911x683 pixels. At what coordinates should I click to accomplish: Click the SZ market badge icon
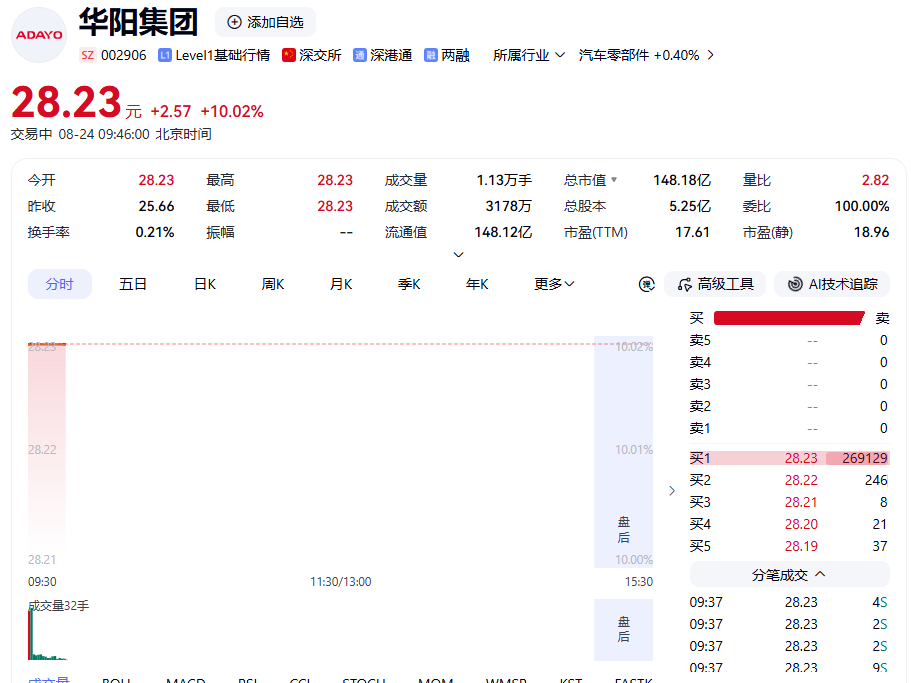coord(87,55)
